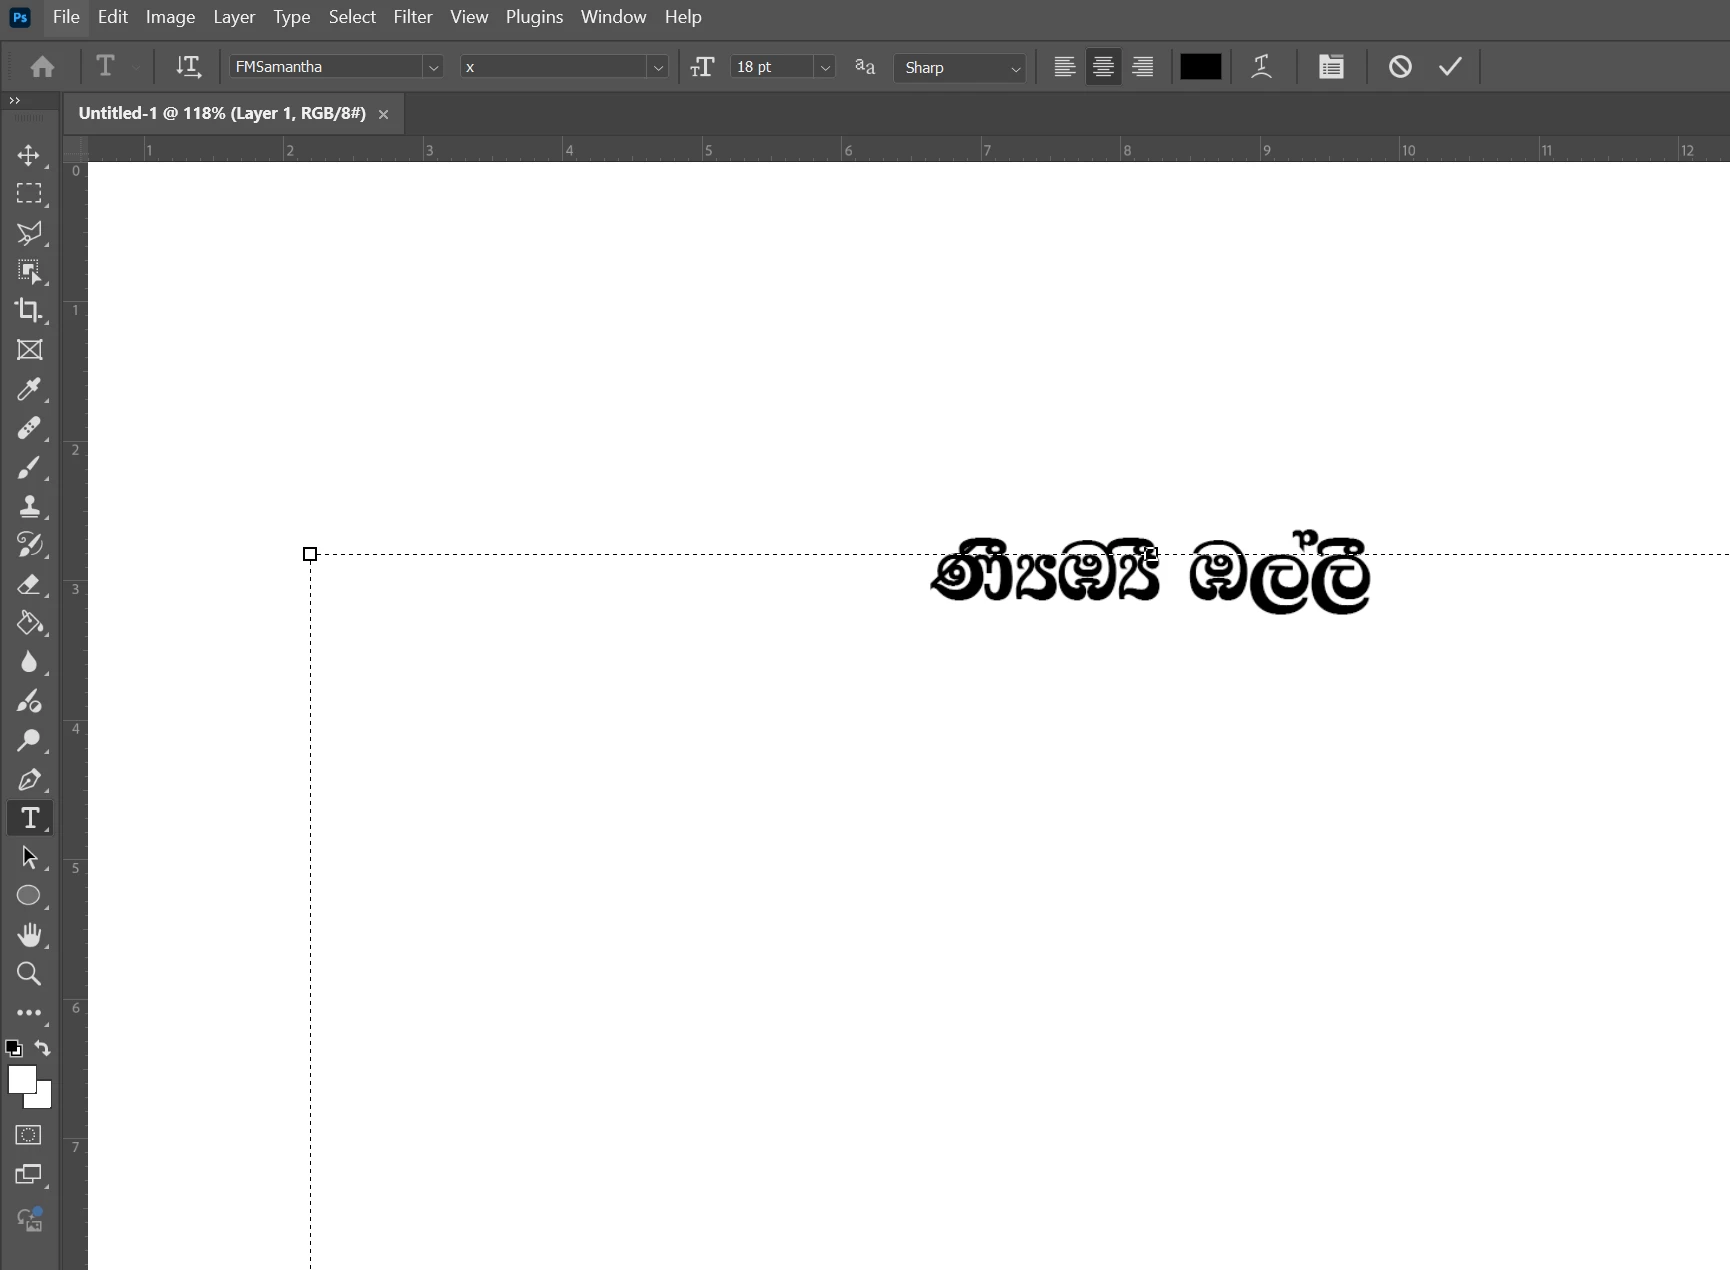Open the Edit Toolbar three-dots menu
This screenshot has width=1730, height=1270.
(x=29, y=1013)
